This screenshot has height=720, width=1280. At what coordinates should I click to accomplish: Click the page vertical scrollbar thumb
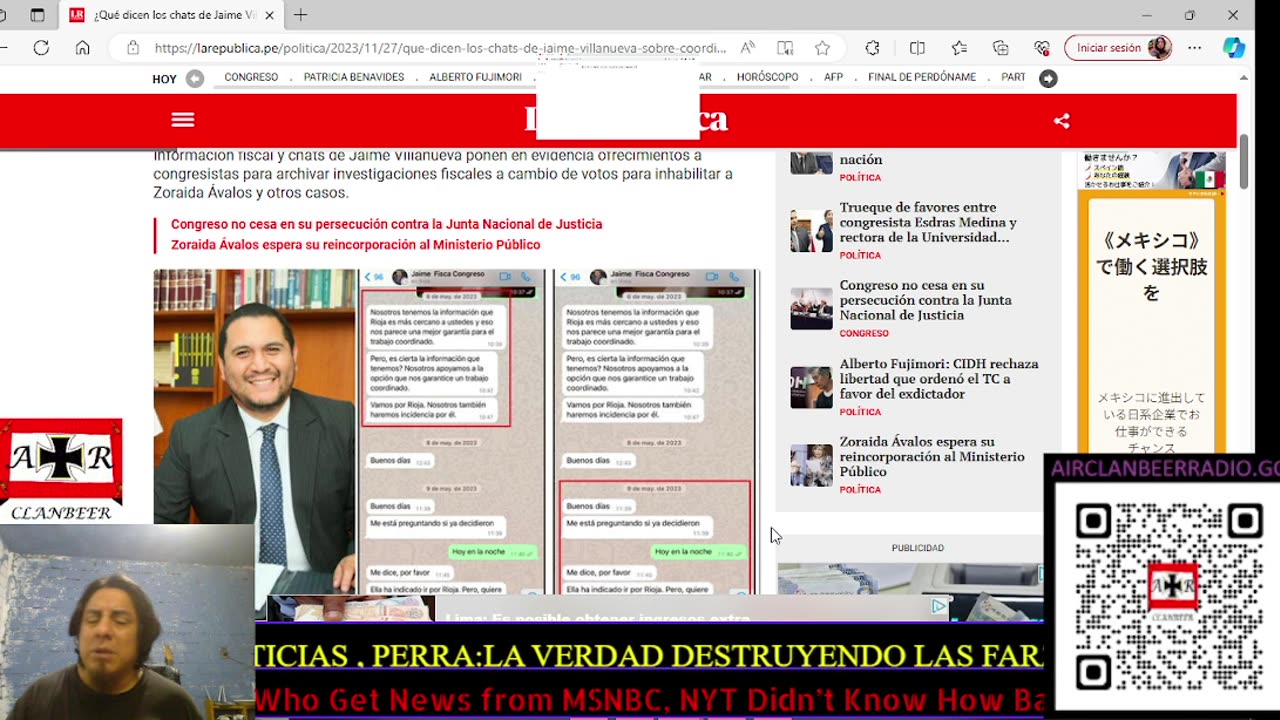(1244, 161)
